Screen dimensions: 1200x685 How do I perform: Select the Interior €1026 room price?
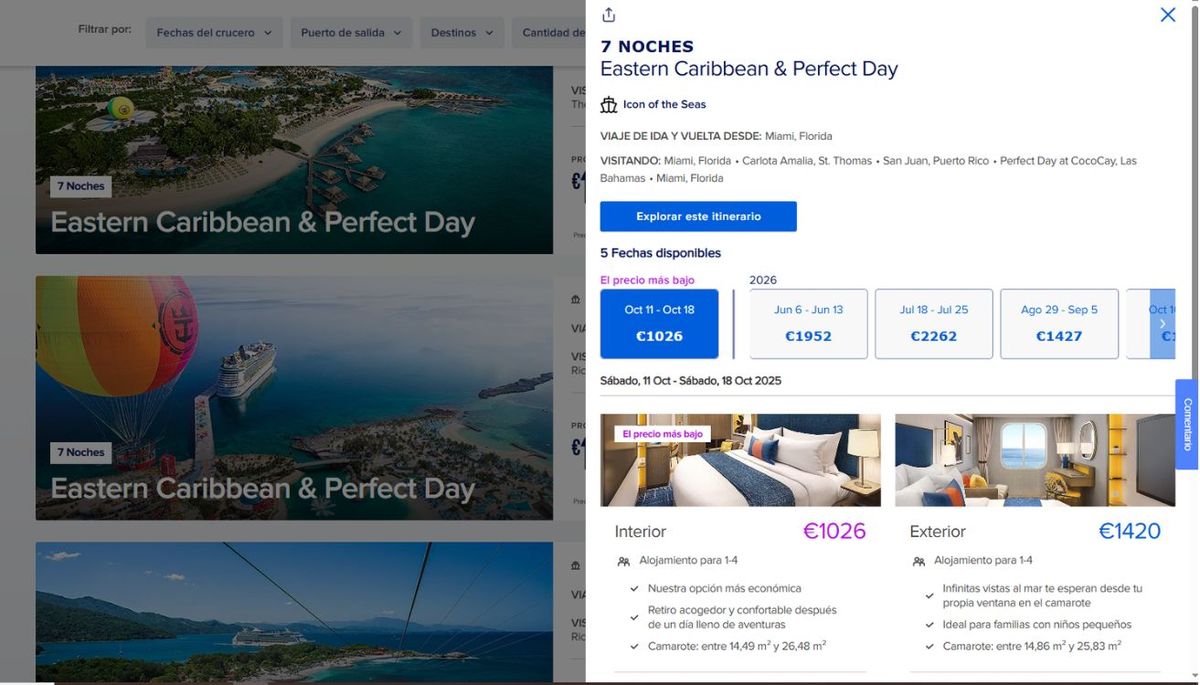834,531
